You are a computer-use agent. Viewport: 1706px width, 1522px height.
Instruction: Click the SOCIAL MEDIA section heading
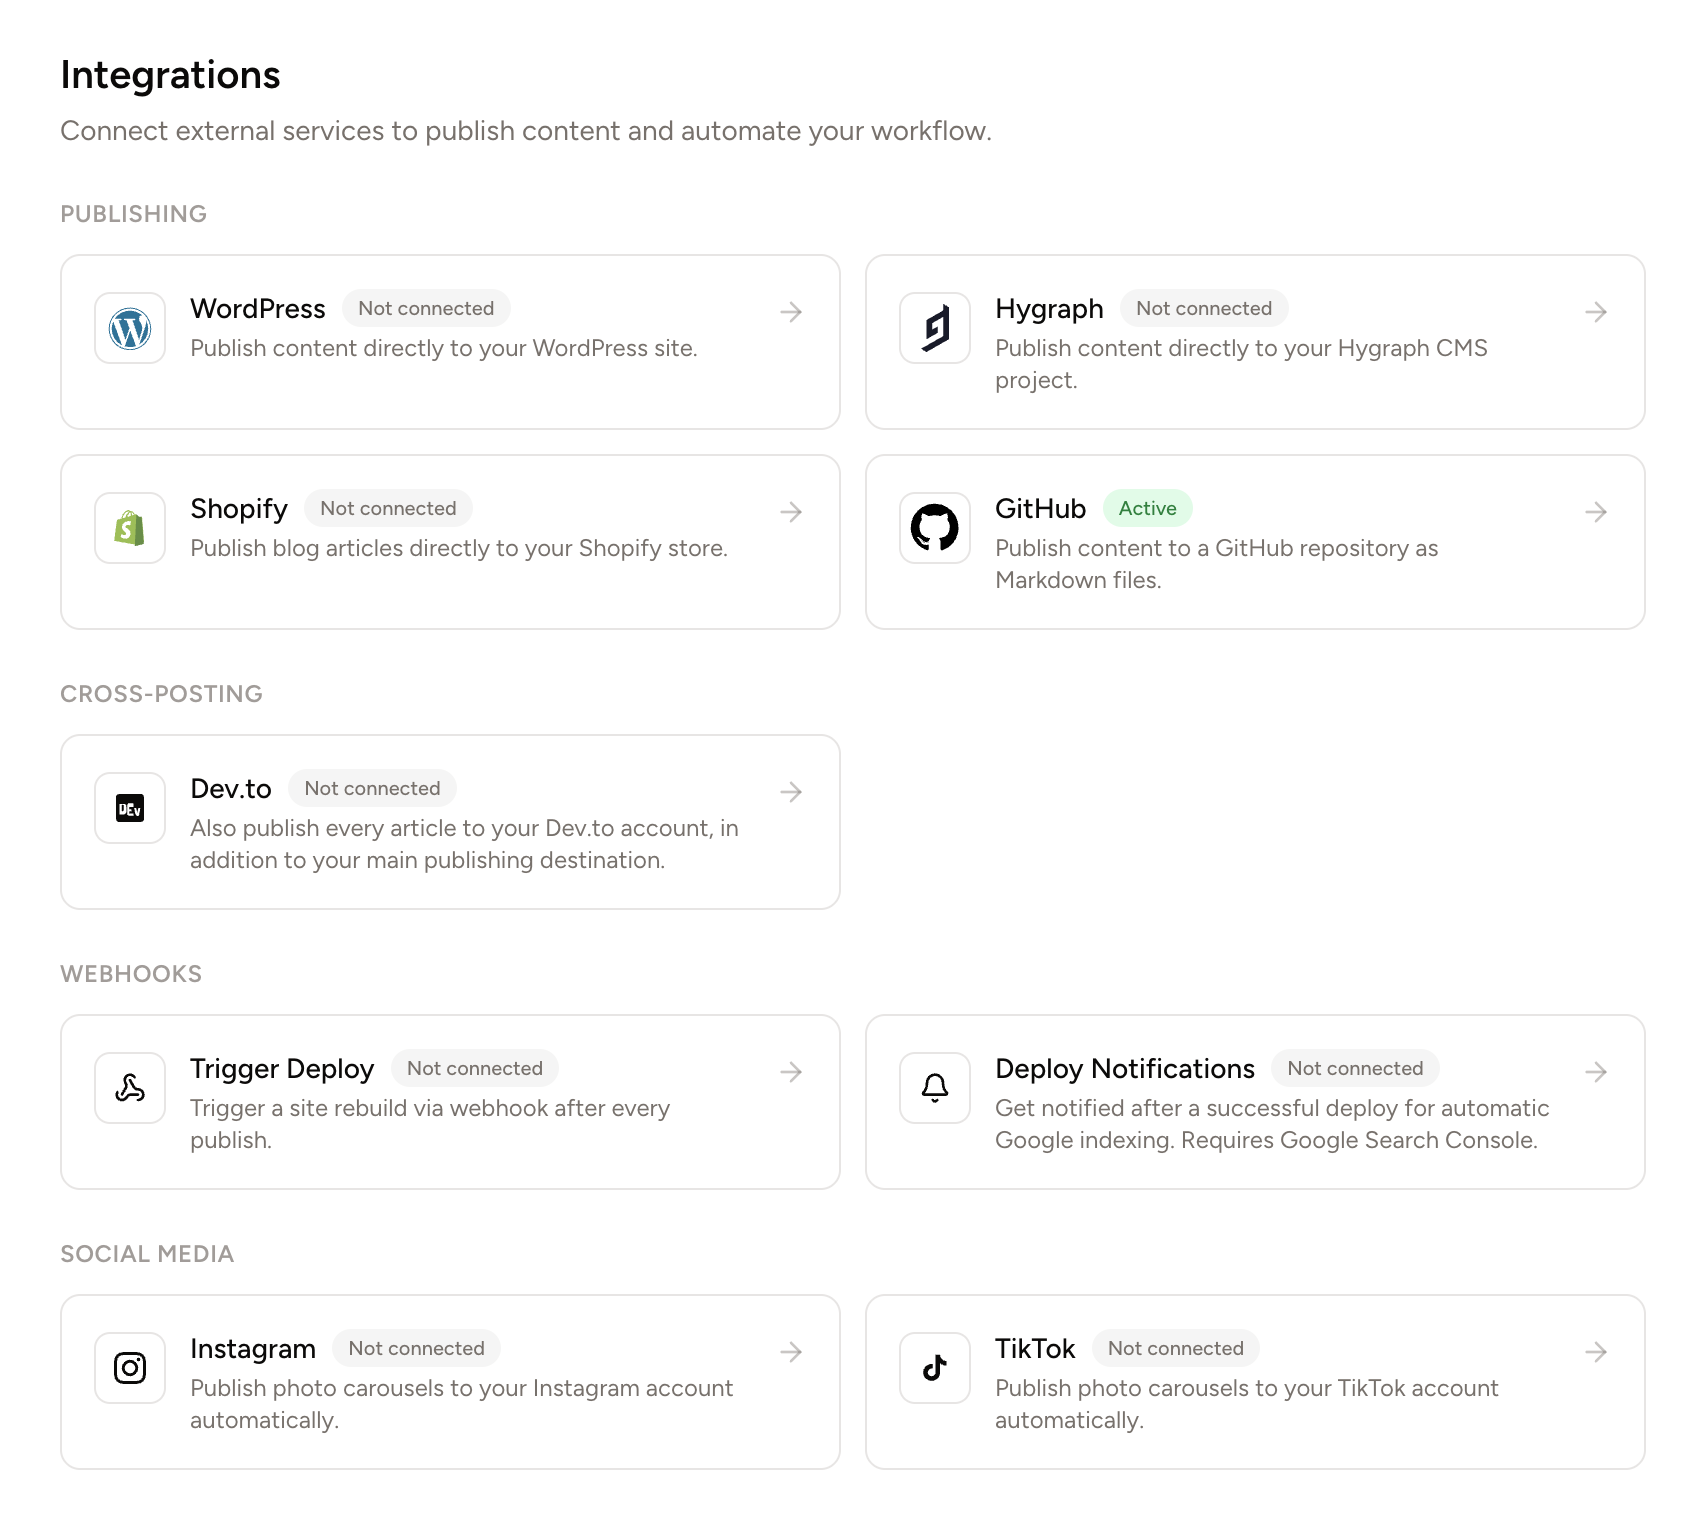coord(147,1254)
